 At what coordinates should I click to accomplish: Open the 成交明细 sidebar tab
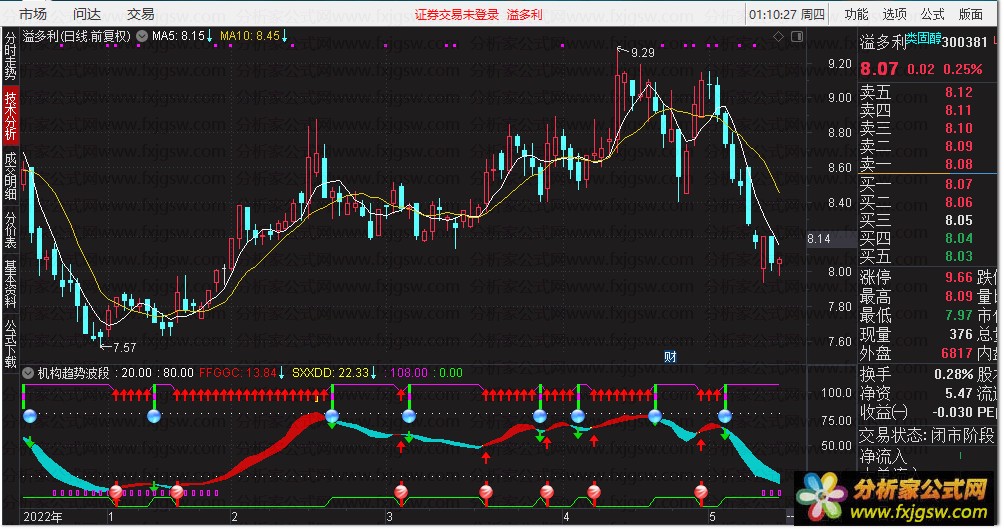click(10, 177)
